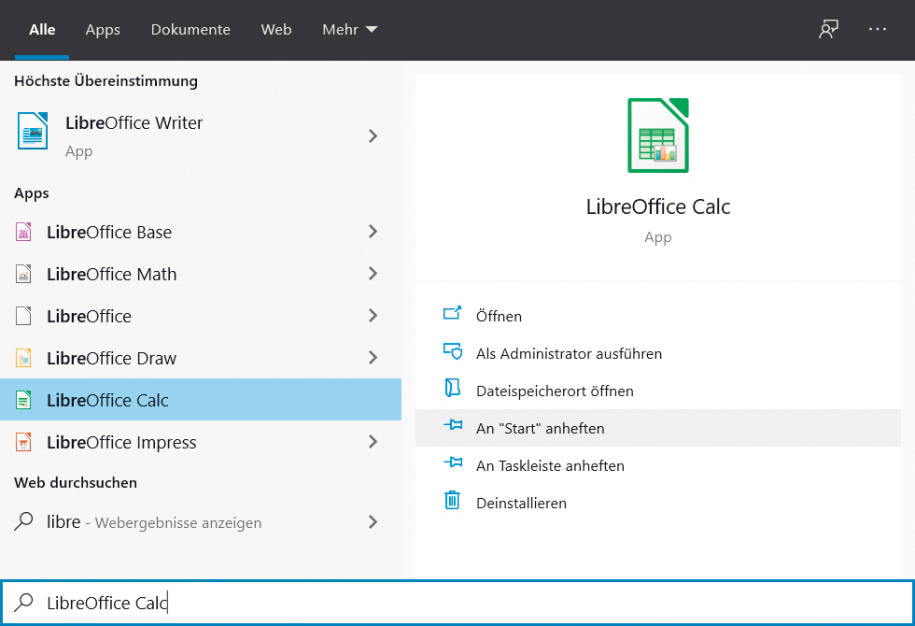Expand the LibreOffice Impress chevron arrow
The height and width of the screenshot is (626, 915).
[373, 442]
